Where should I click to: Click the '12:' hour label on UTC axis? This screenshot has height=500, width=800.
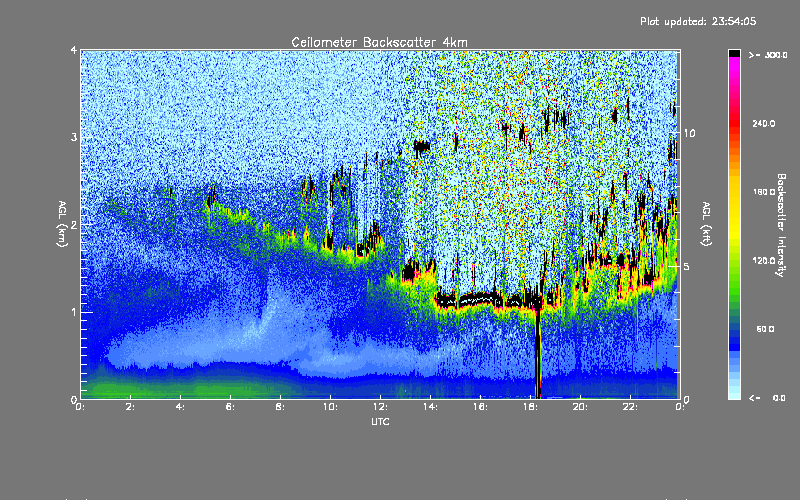tap(381, 407)
